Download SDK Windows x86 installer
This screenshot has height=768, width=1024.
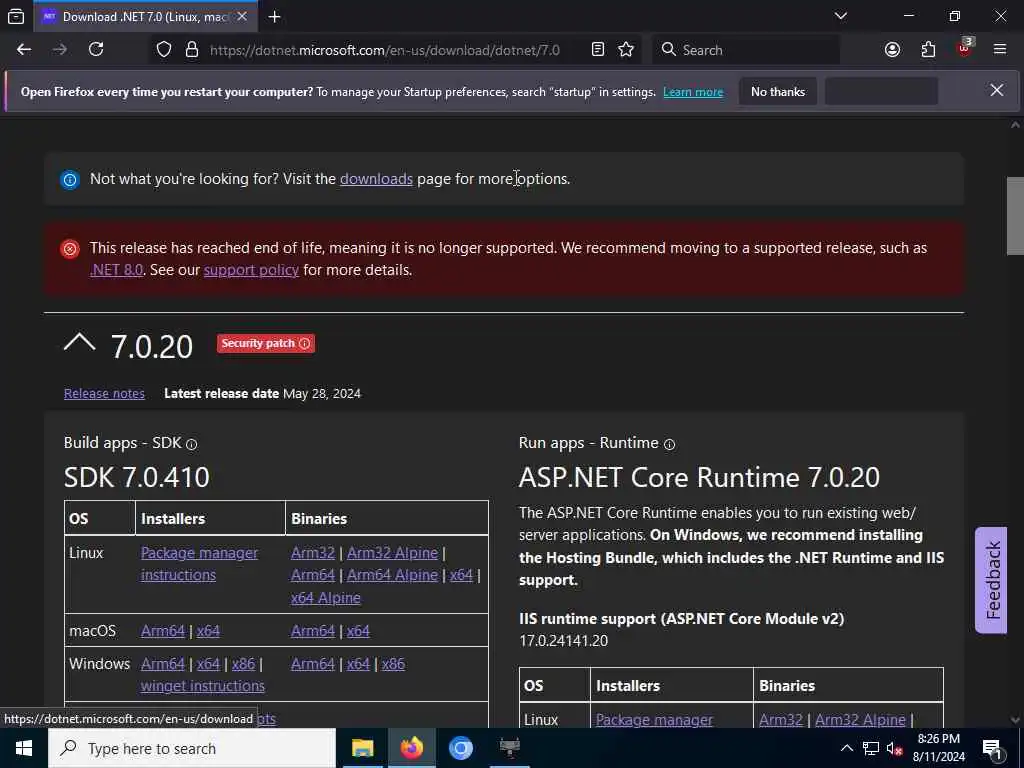[244, 664]
